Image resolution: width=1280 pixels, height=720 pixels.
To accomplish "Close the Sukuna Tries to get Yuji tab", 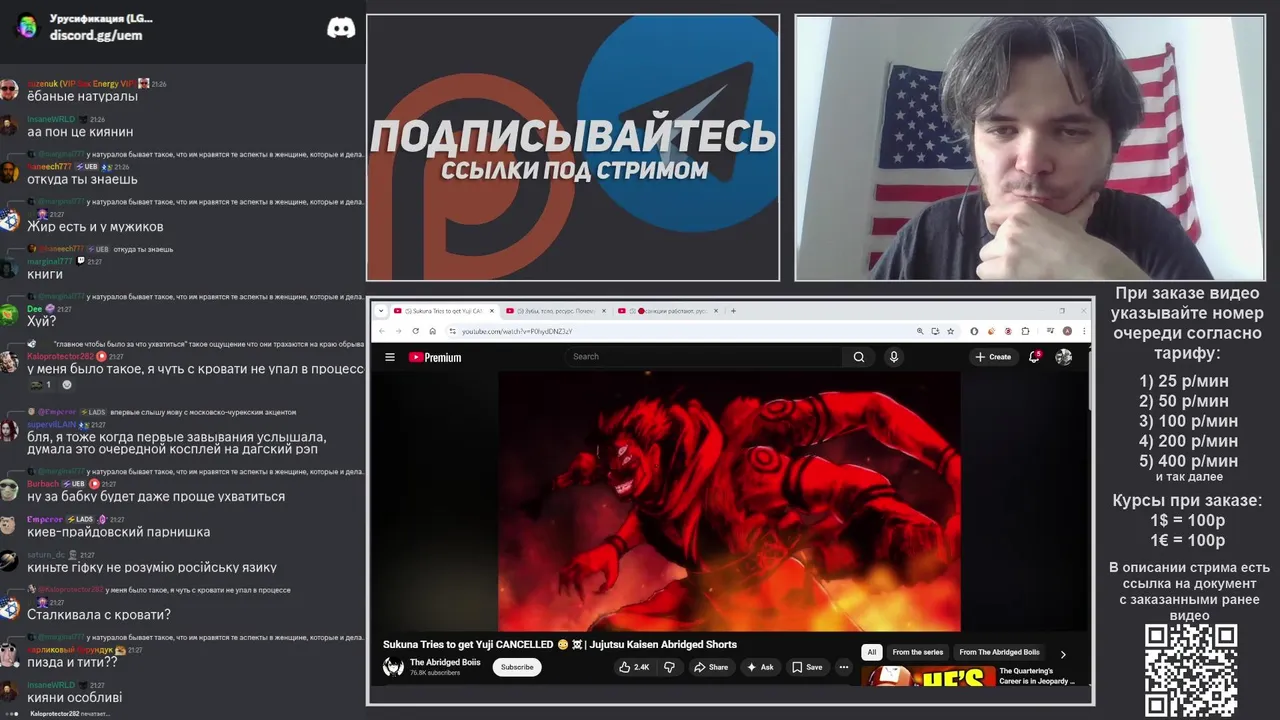I will (491, 311).
